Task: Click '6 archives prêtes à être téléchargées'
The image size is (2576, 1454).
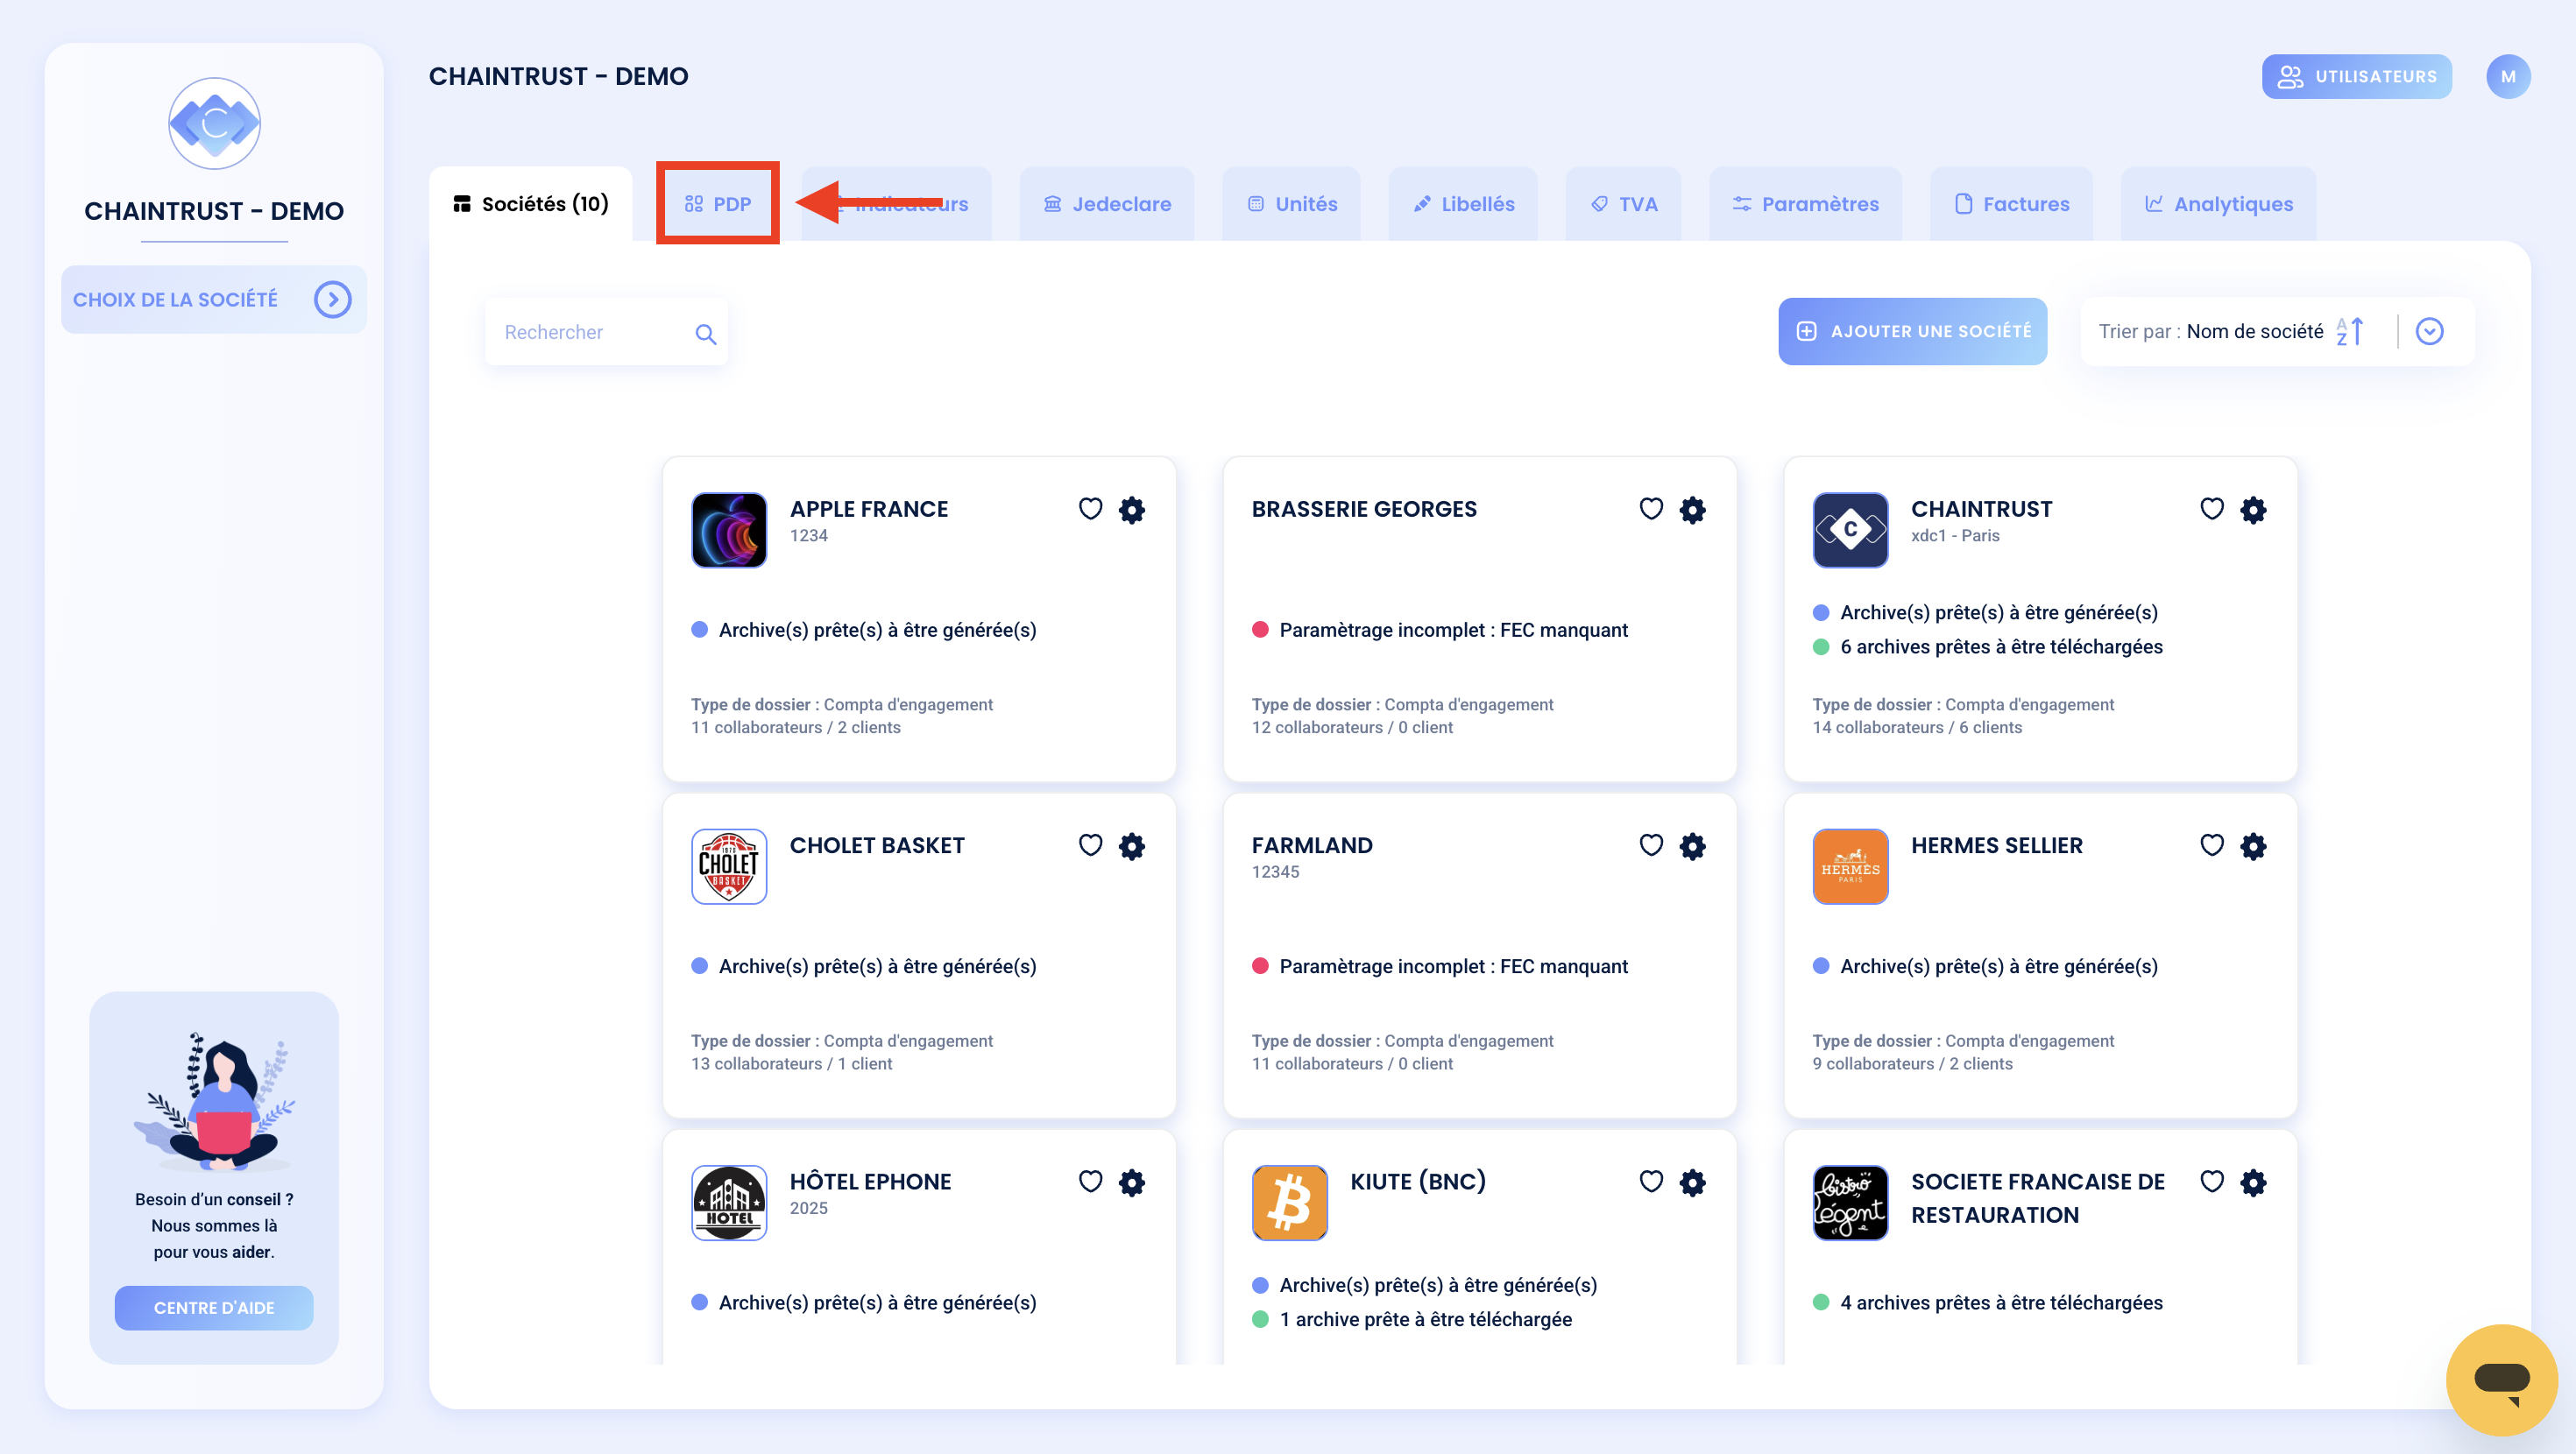Action: coord(2002,647)
